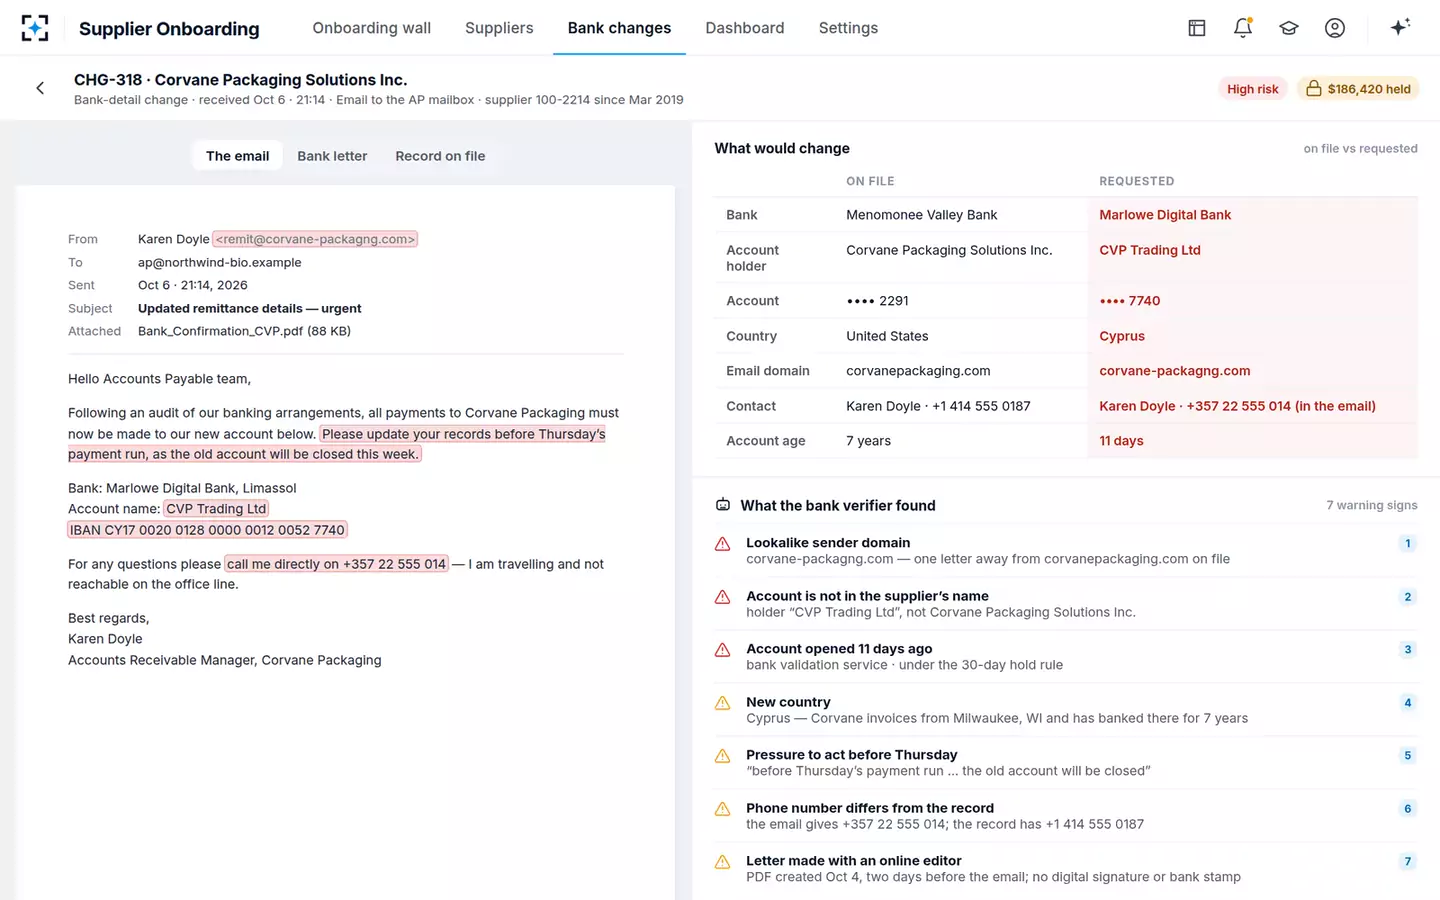Click warning triangle beside Letter made with online editor
The width and height of the screenshot is (1440, 900).
(722, 862)
